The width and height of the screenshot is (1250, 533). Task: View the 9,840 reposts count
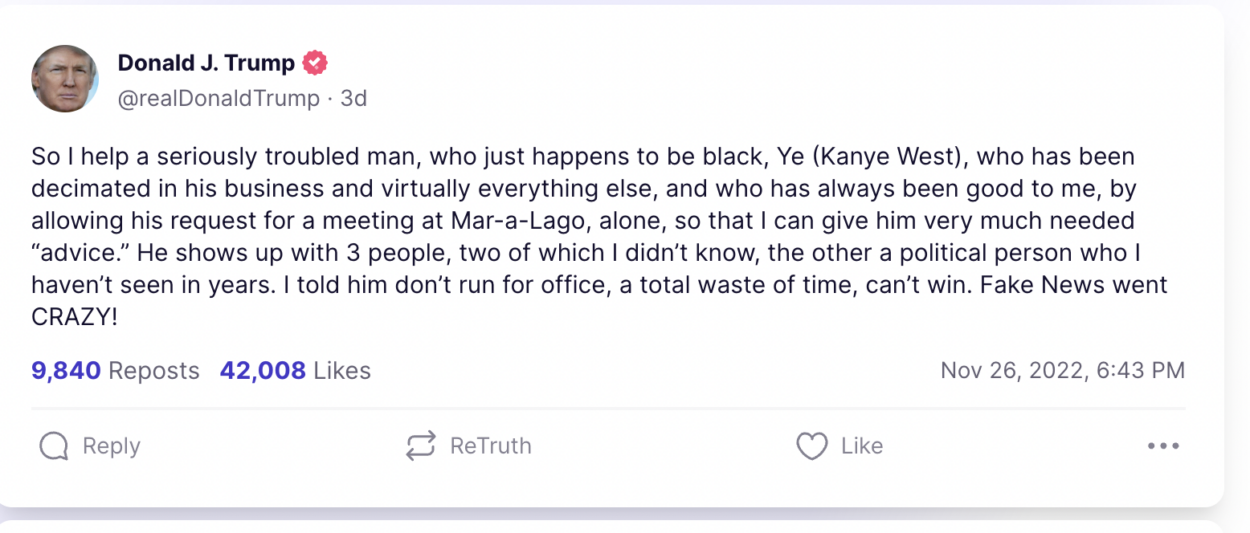(x=66, y=371)
